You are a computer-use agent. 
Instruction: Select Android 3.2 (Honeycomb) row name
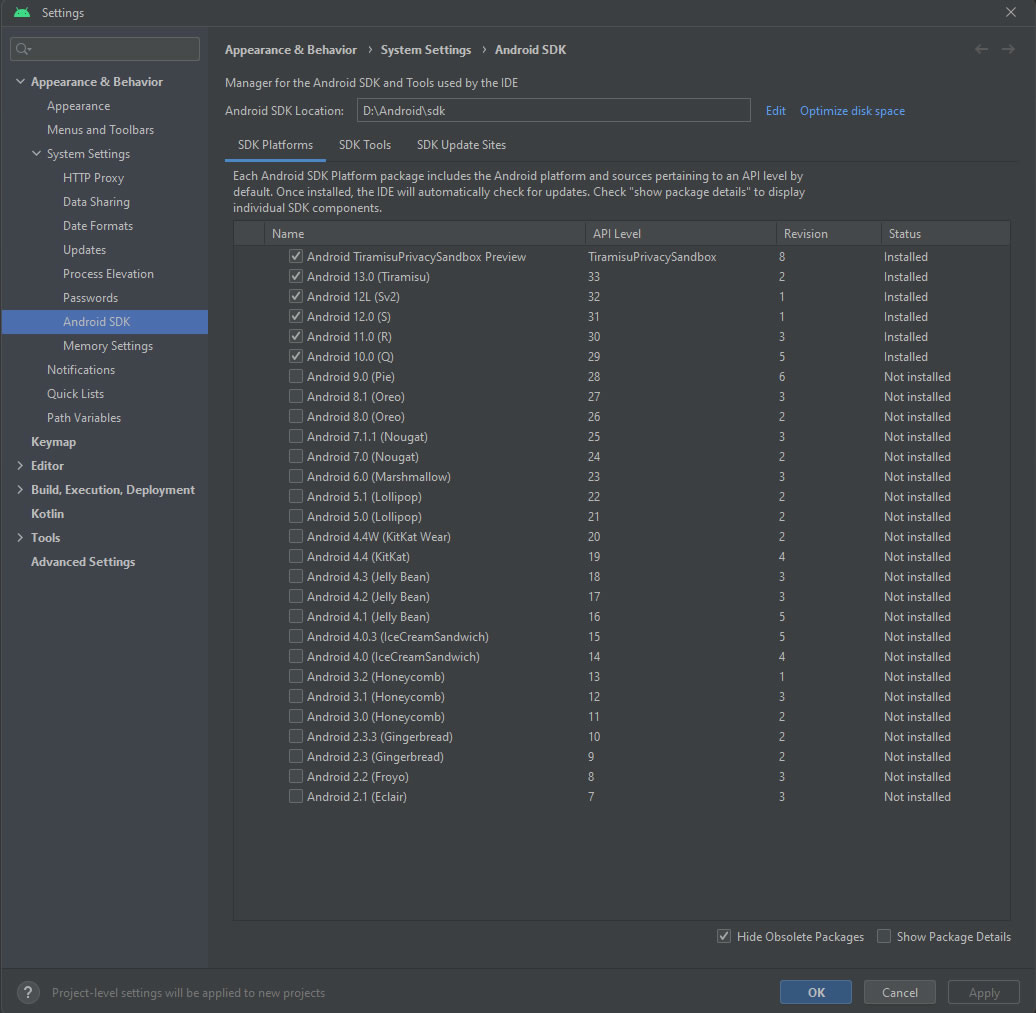point(376,677)
